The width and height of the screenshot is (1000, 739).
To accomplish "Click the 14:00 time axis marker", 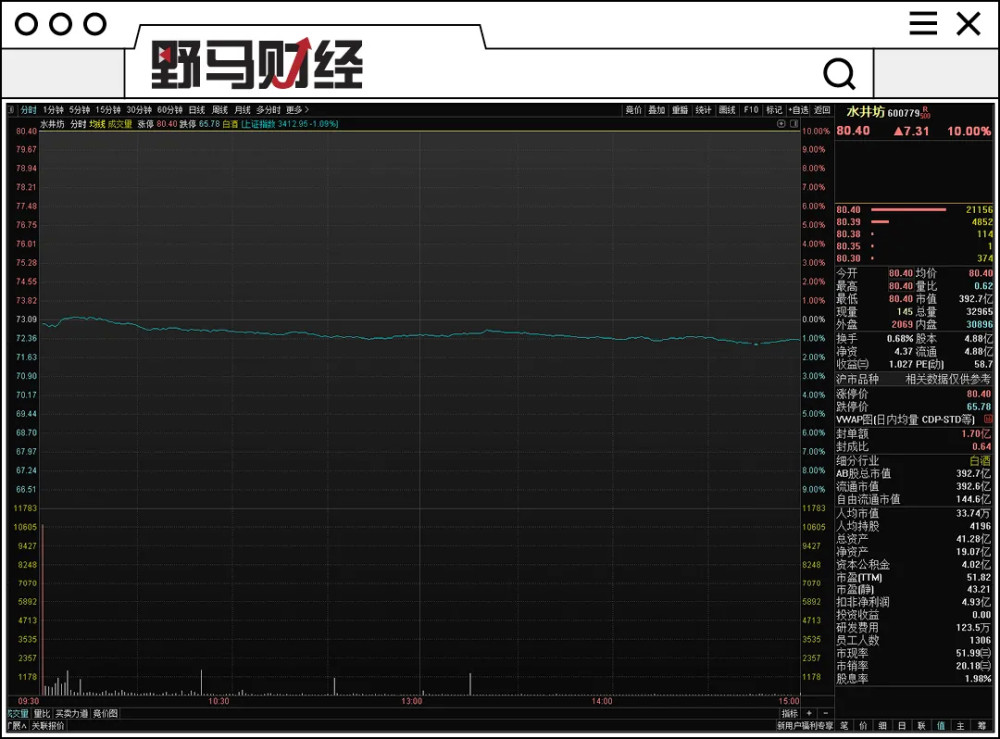I will [601, 701].
